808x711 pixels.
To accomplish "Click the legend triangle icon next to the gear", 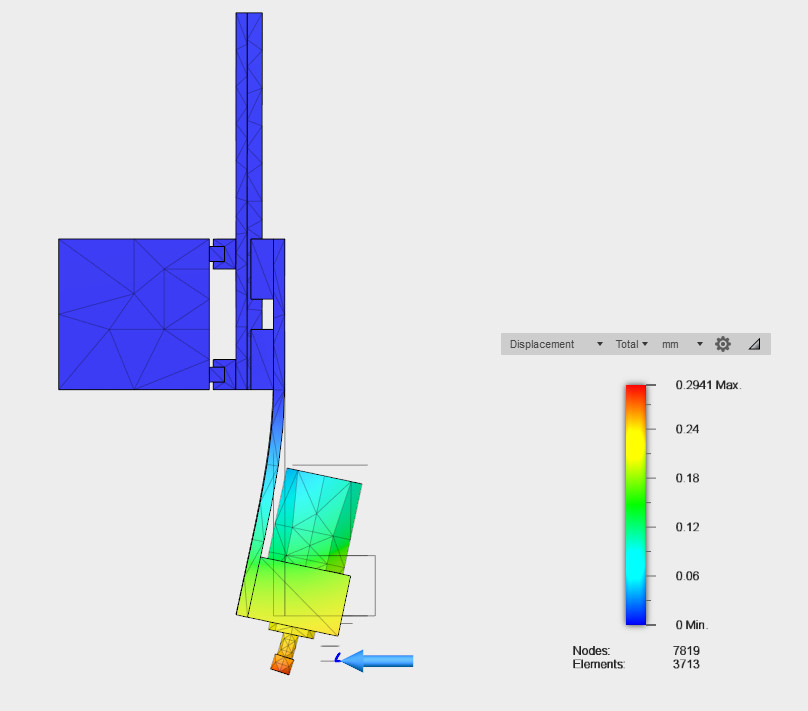I will pos(754,344).
